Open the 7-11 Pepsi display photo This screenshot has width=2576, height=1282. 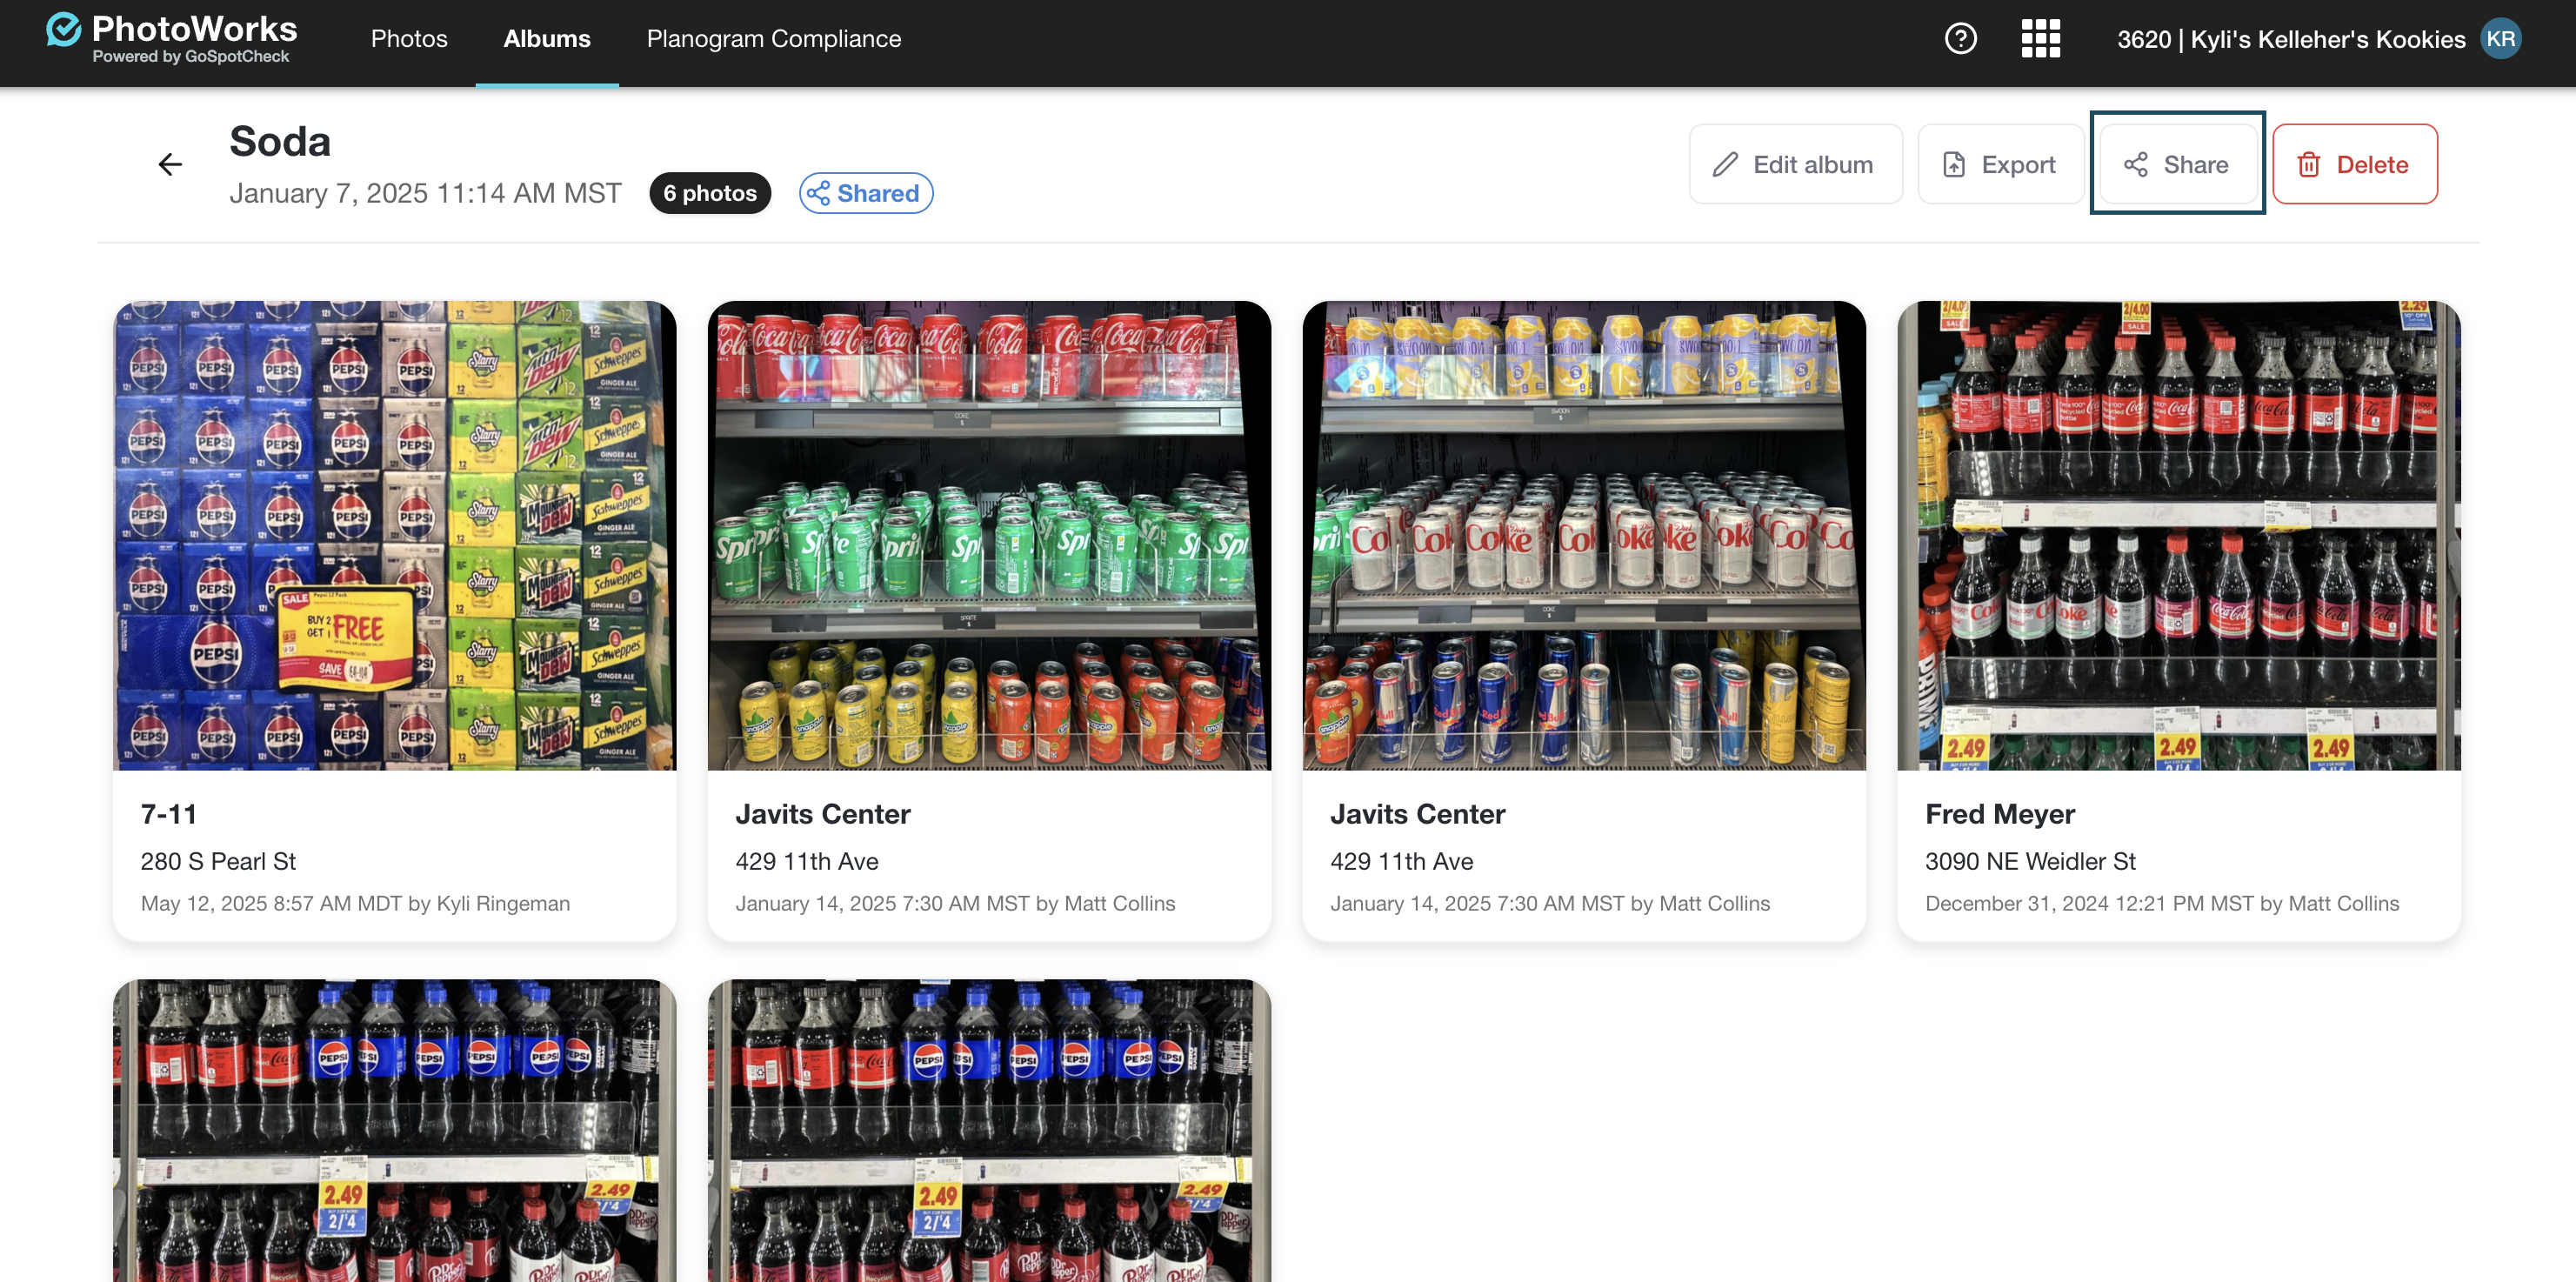[x=394, y=536]
